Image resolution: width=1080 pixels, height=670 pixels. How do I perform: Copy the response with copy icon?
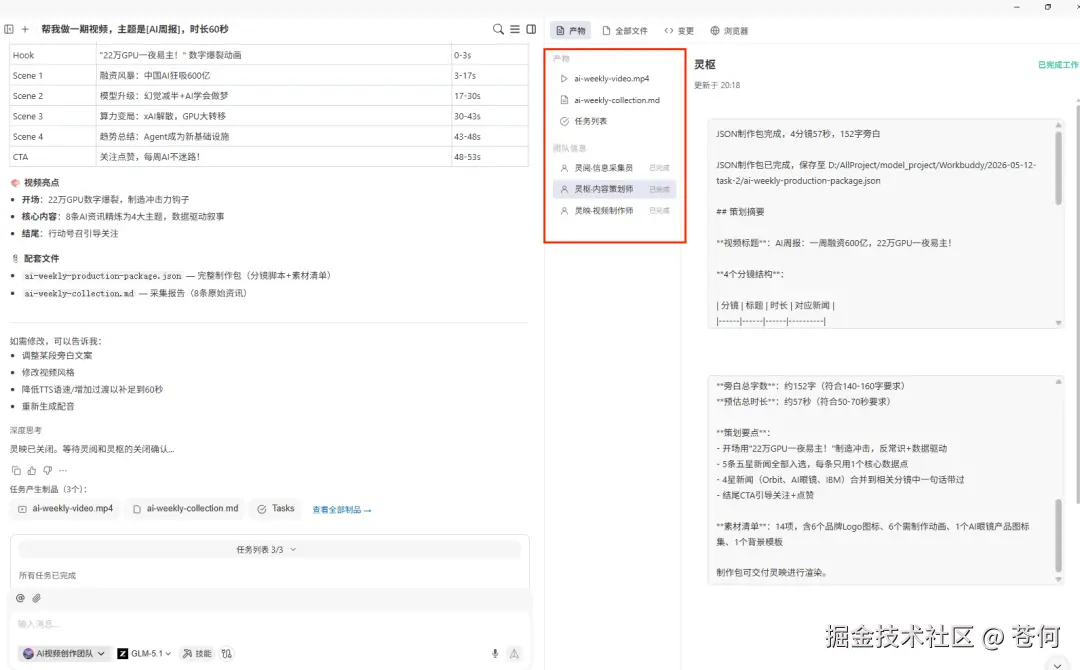[x=16, y=470]
